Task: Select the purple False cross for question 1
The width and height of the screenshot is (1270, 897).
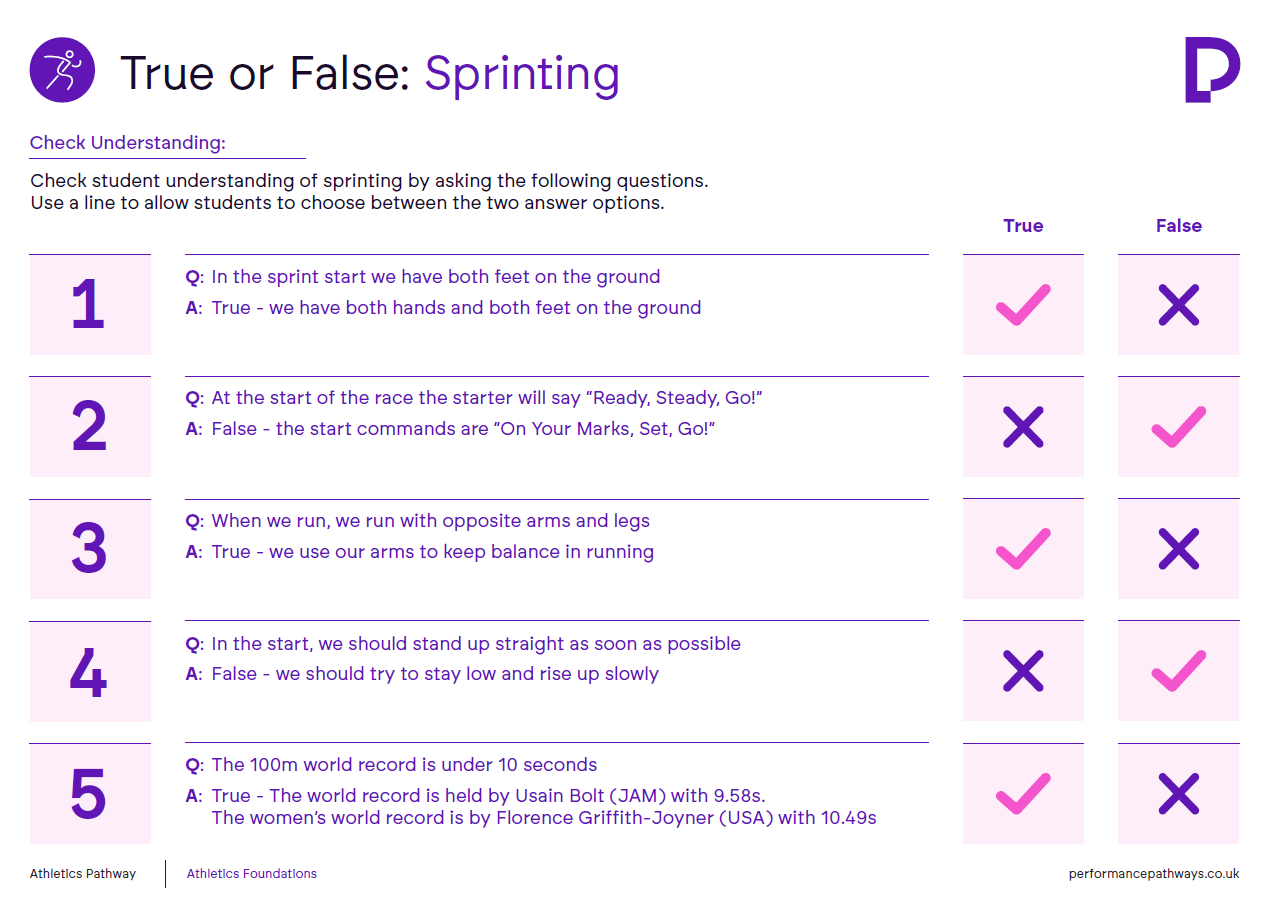Action: click(x=1179, y=305)
